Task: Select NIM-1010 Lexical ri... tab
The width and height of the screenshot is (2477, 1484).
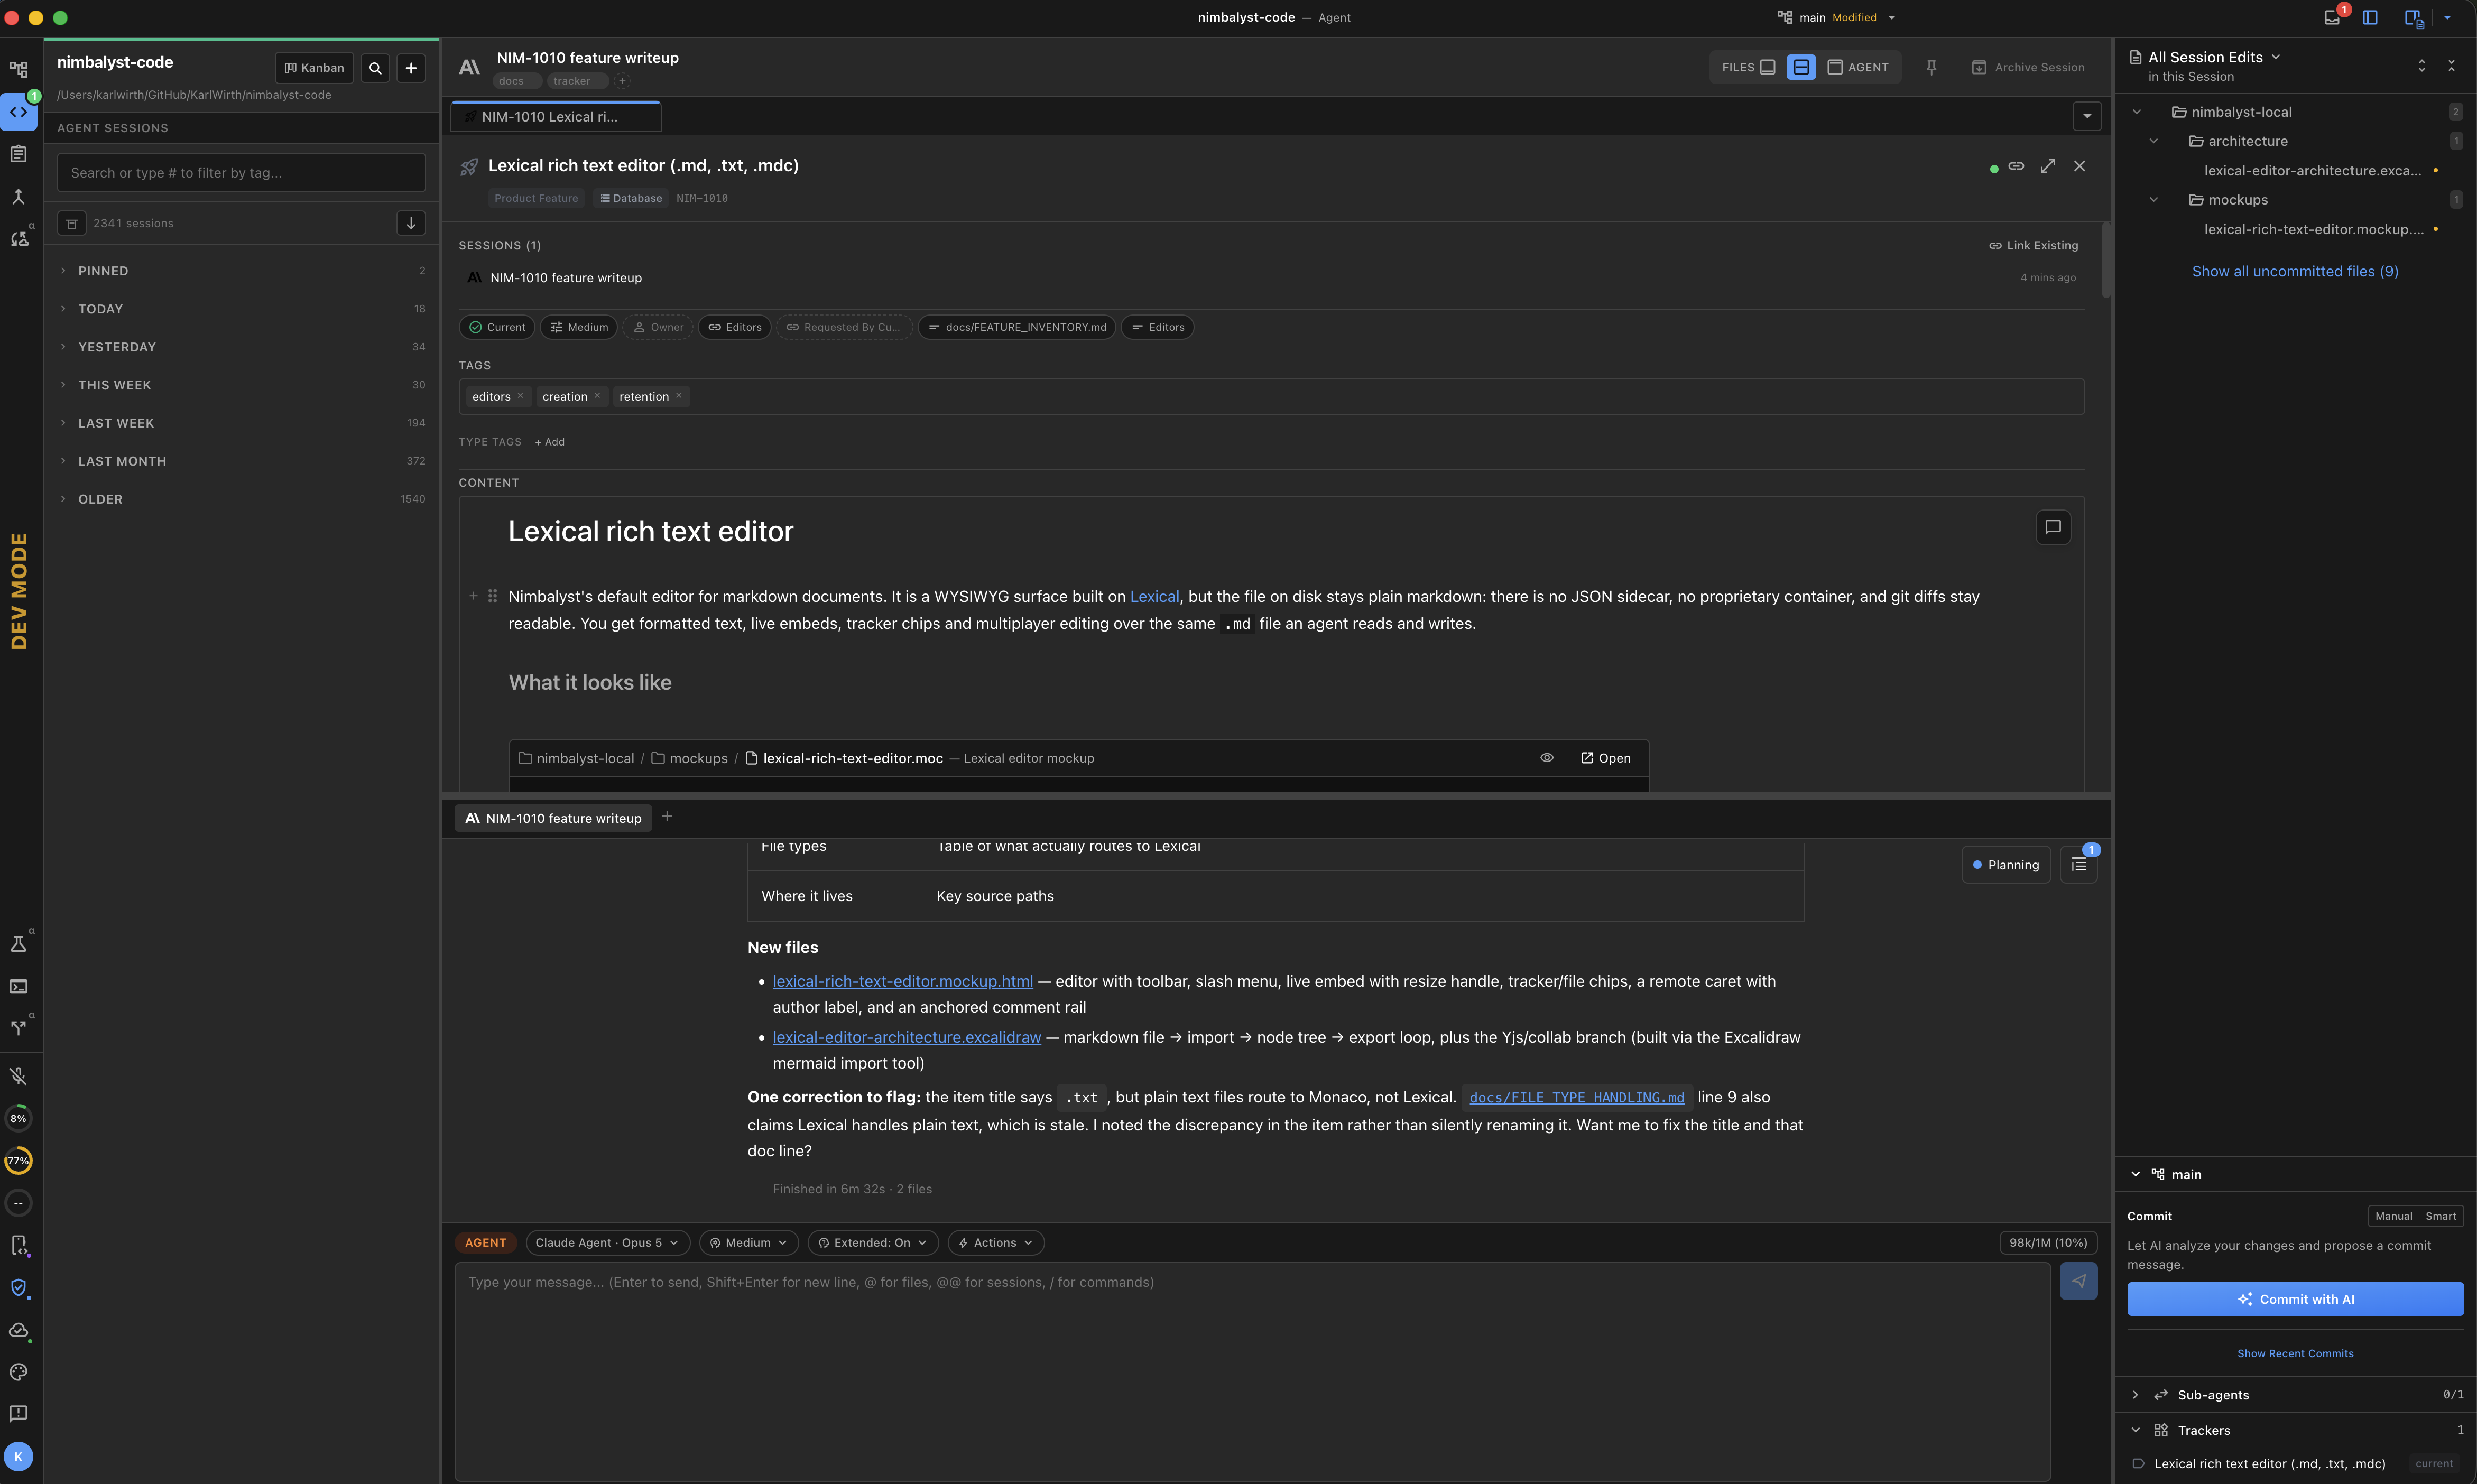Action: (x=556, y=117)
